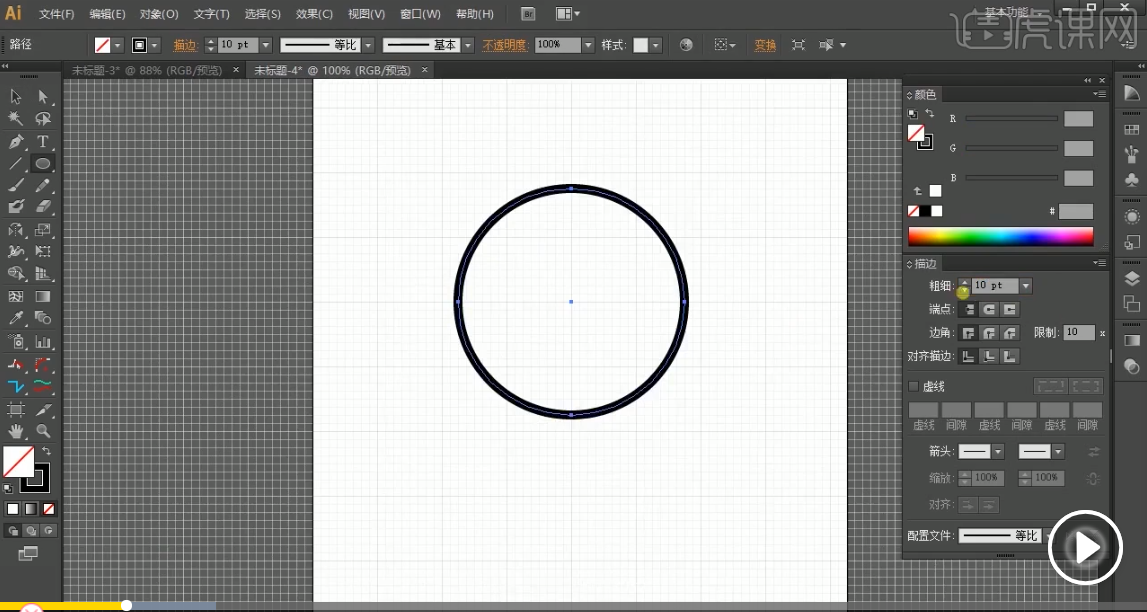This screenshot has width=1147, height=612.
Task: Select the Eraser tool
Action: tap(43, 206)
